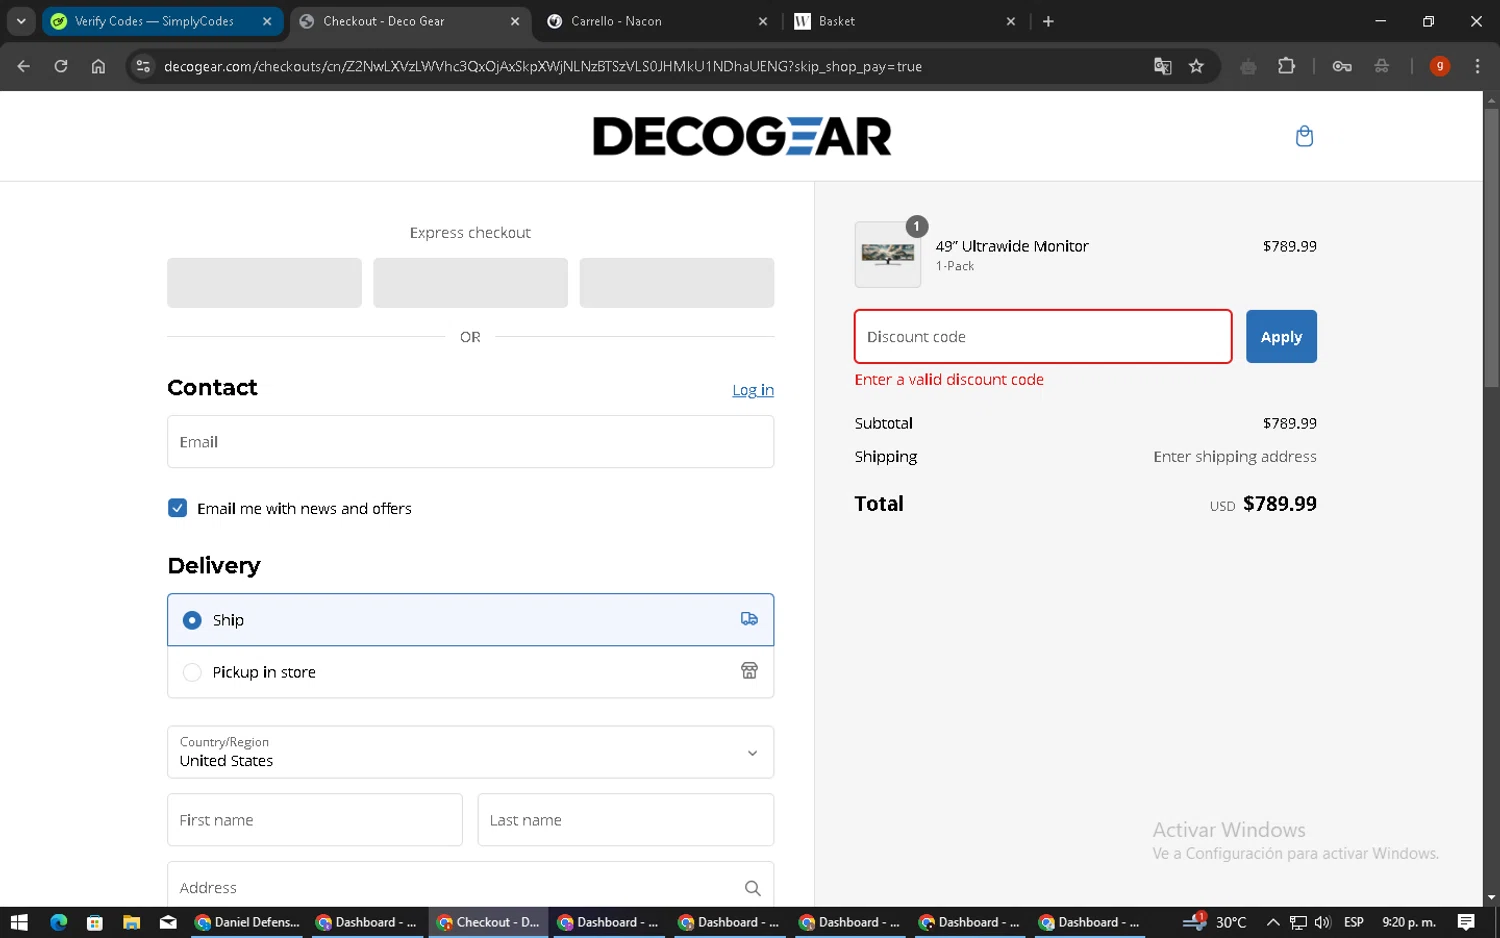Click the volume speaker tray icon
The image size is (1500, 938).
tap(1323, 922)
